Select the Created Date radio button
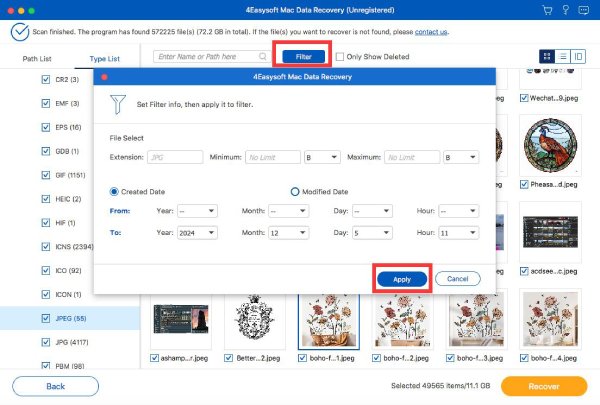This screenshot has width=600, height=405. pos(114,191)
